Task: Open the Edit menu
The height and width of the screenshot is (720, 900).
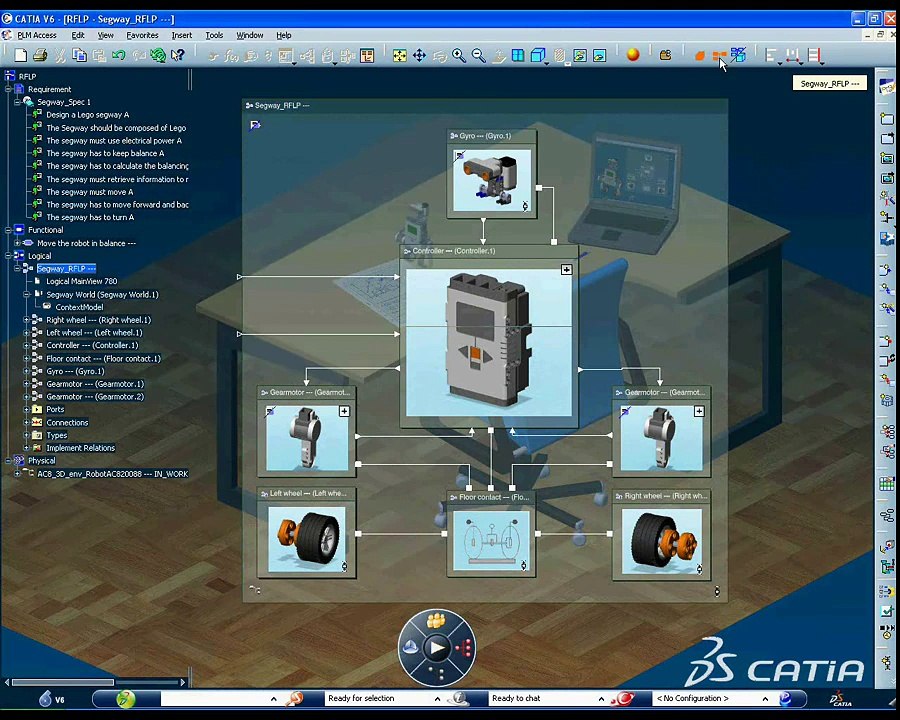Action: tap(77, 35)
